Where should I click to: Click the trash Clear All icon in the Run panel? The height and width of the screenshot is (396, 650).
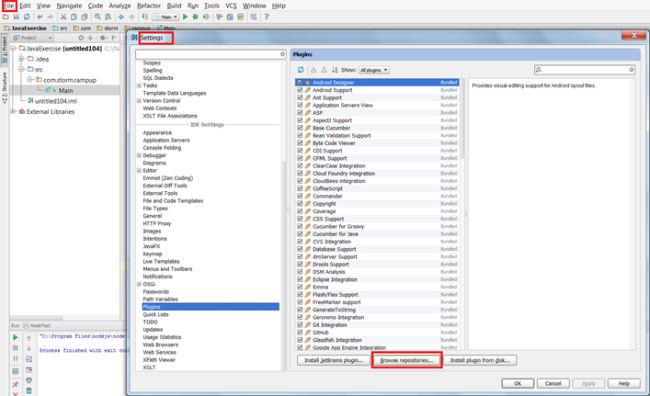tap(29, 390)
